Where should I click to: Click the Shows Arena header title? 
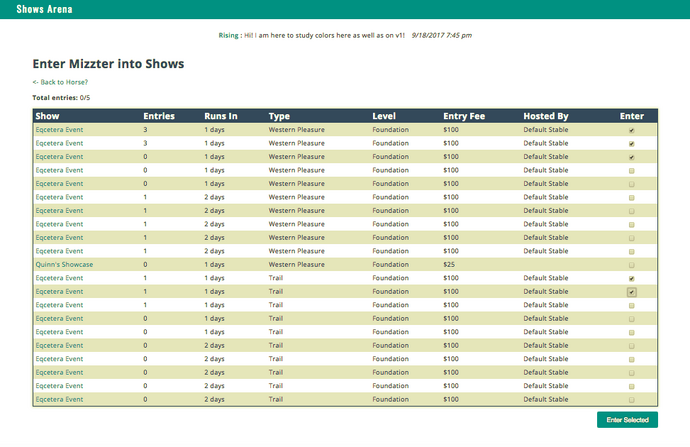tap(44, 9)
